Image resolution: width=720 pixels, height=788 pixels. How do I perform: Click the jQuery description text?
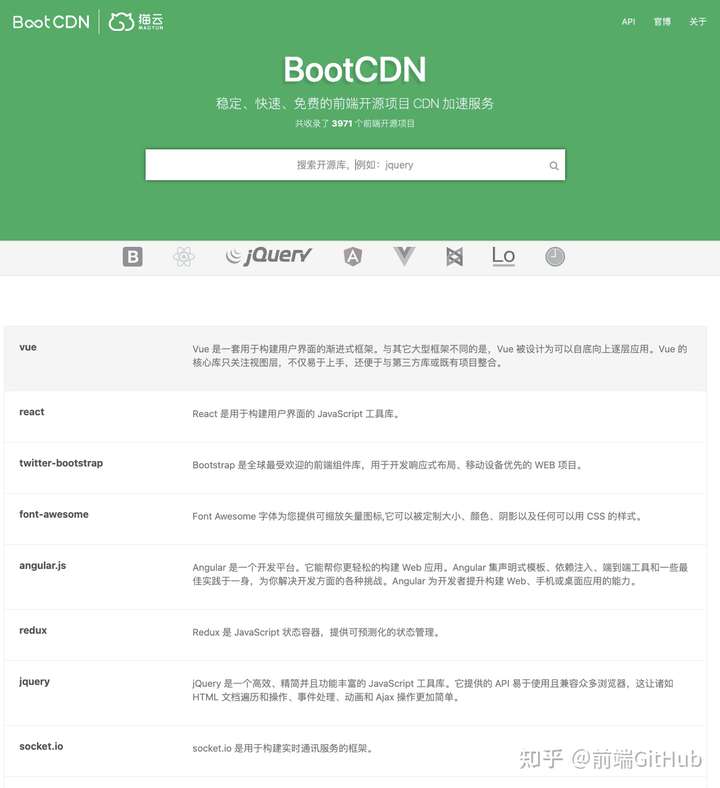pyautogui.click(x=433, y=691)
